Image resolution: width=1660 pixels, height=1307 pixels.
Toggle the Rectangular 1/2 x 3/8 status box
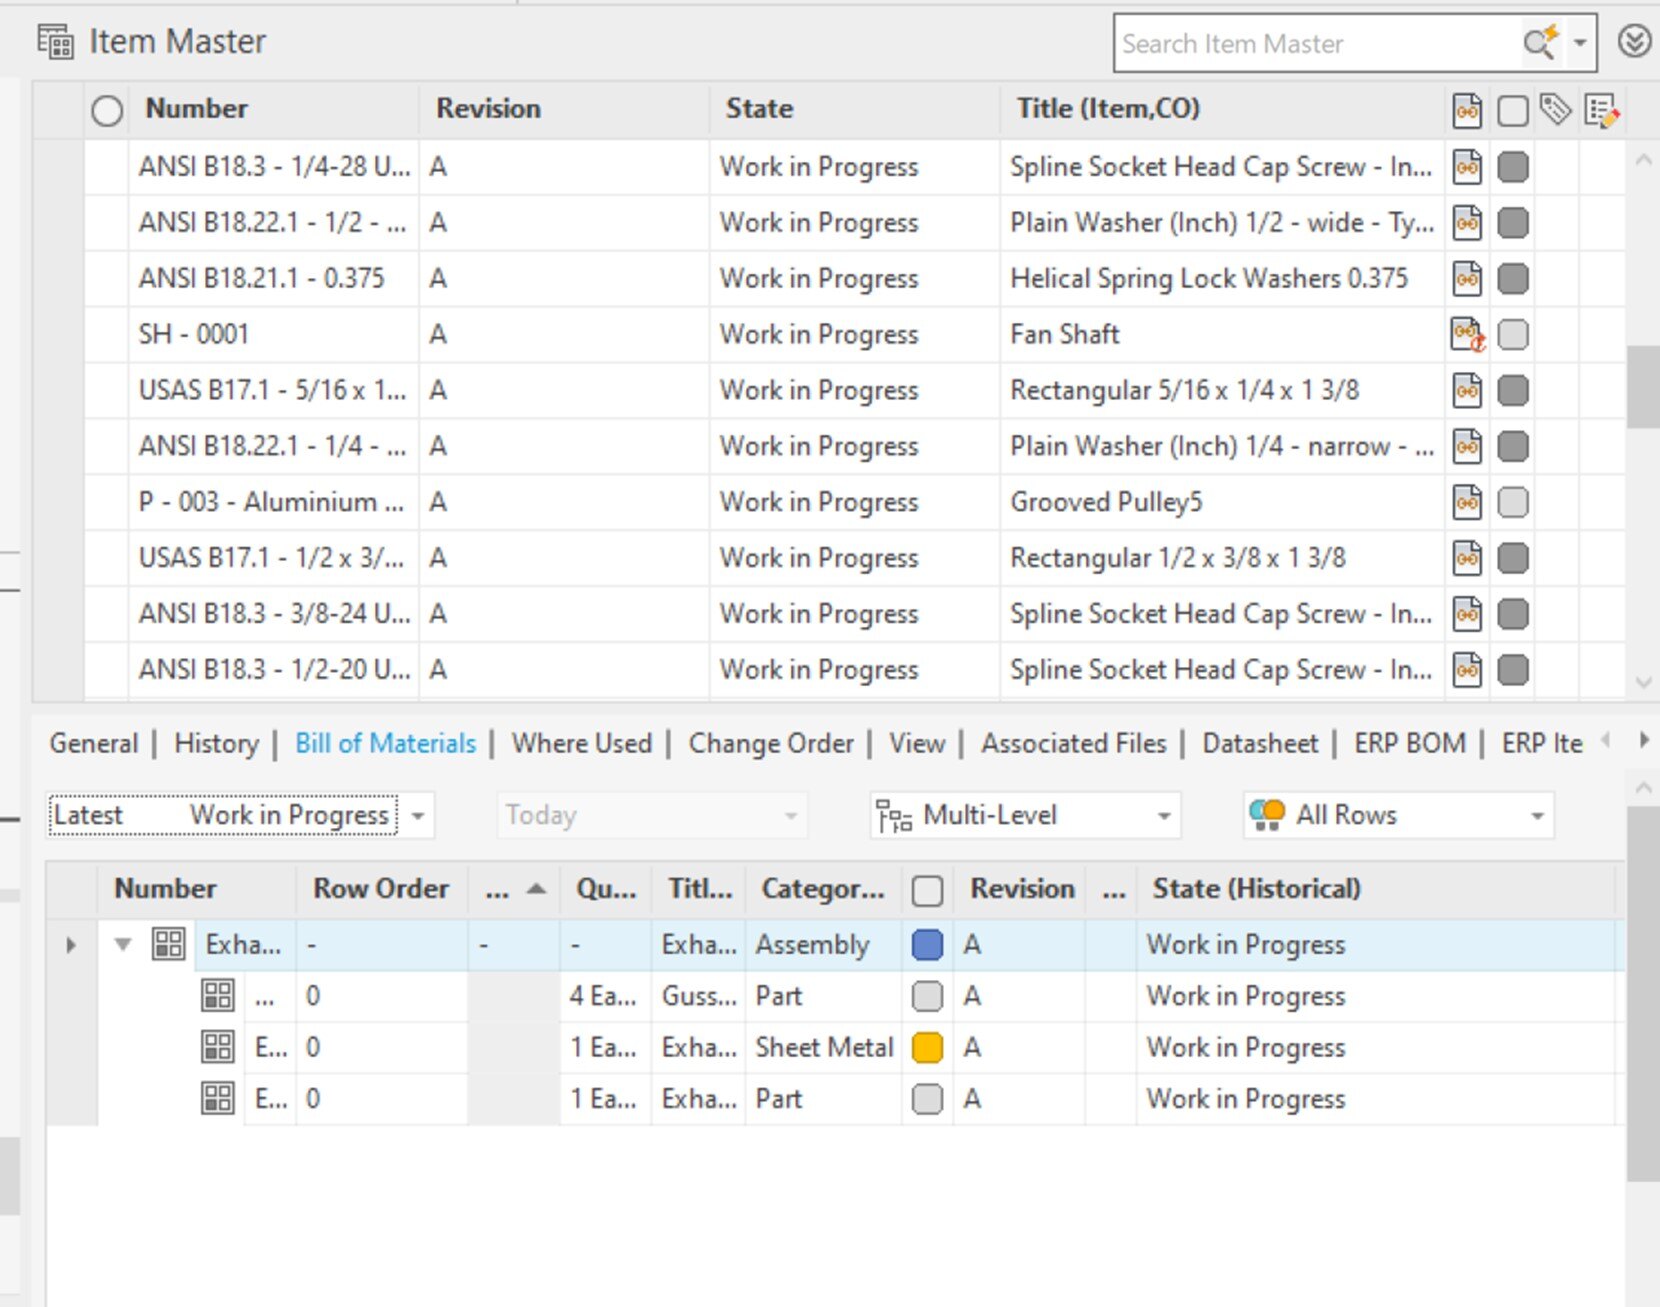[1513, 558]
